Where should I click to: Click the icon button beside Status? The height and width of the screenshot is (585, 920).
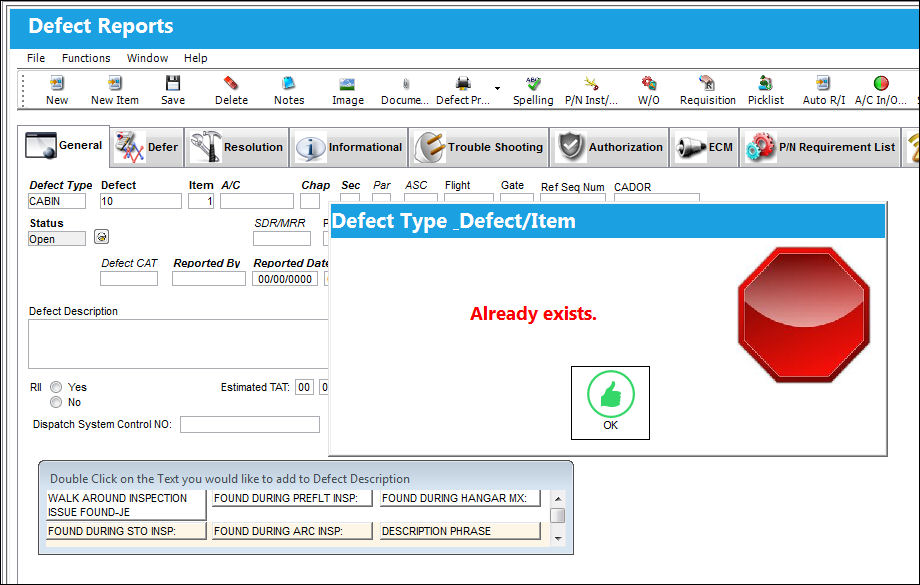(102, 237)
